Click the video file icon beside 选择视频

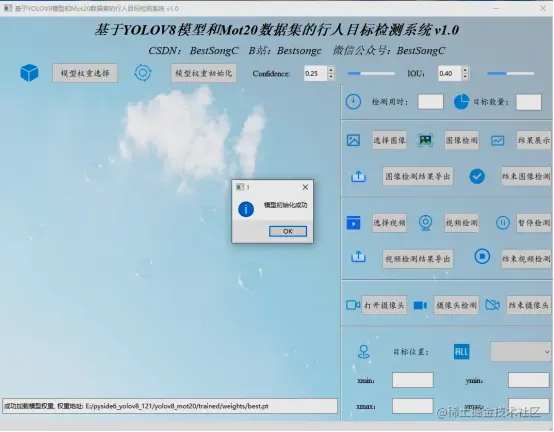tap(353, 223)
